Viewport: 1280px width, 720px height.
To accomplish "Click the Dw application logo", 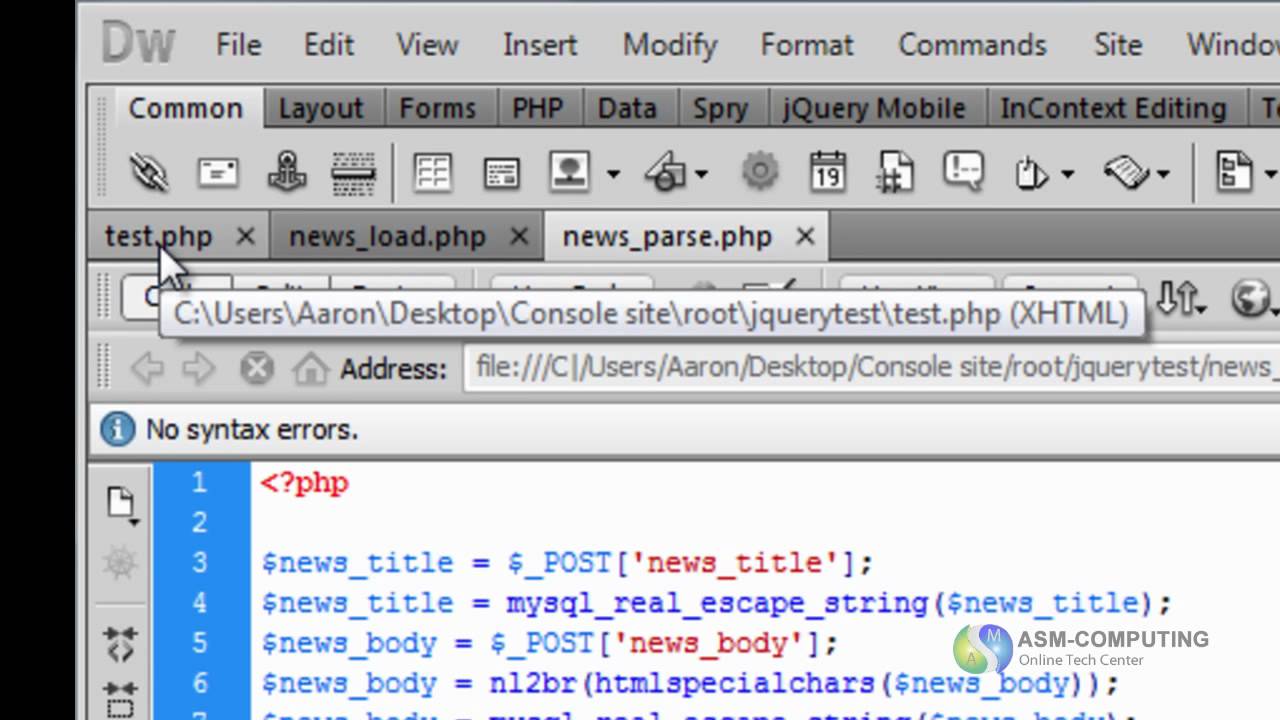I will click(138, 44).
